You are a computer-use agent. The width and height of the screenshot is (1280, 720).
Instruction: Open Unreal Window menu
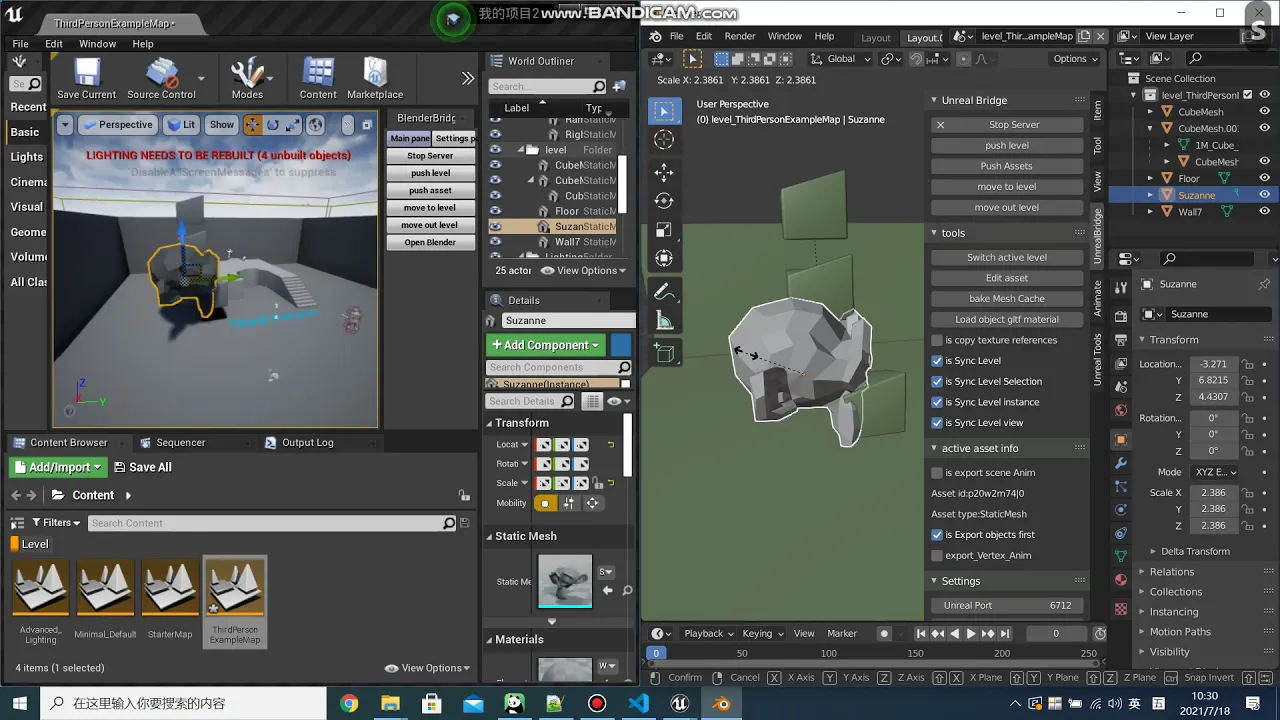pyautogui.click(x=97, y=44)
